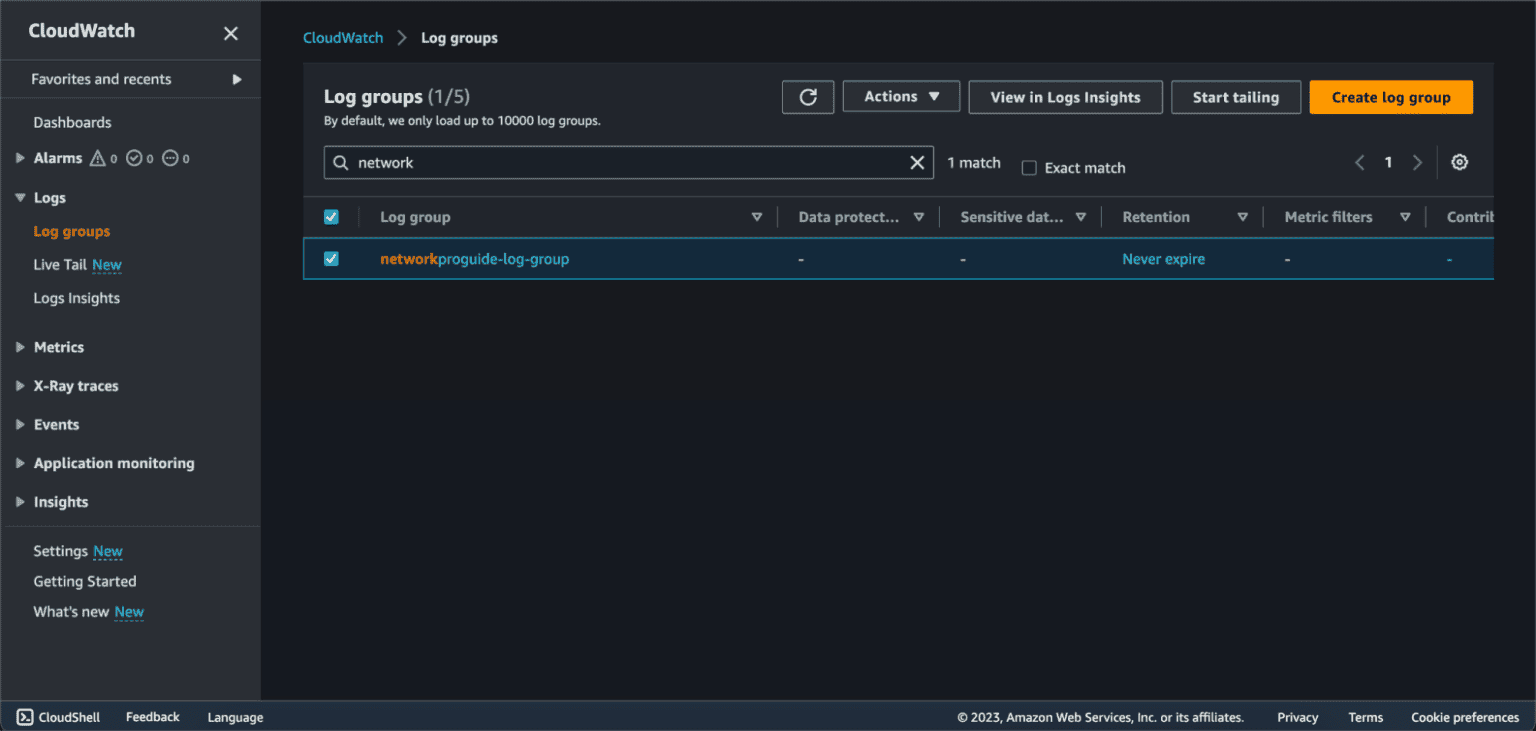Click the next page arrow in pagination

[1417, 161]
